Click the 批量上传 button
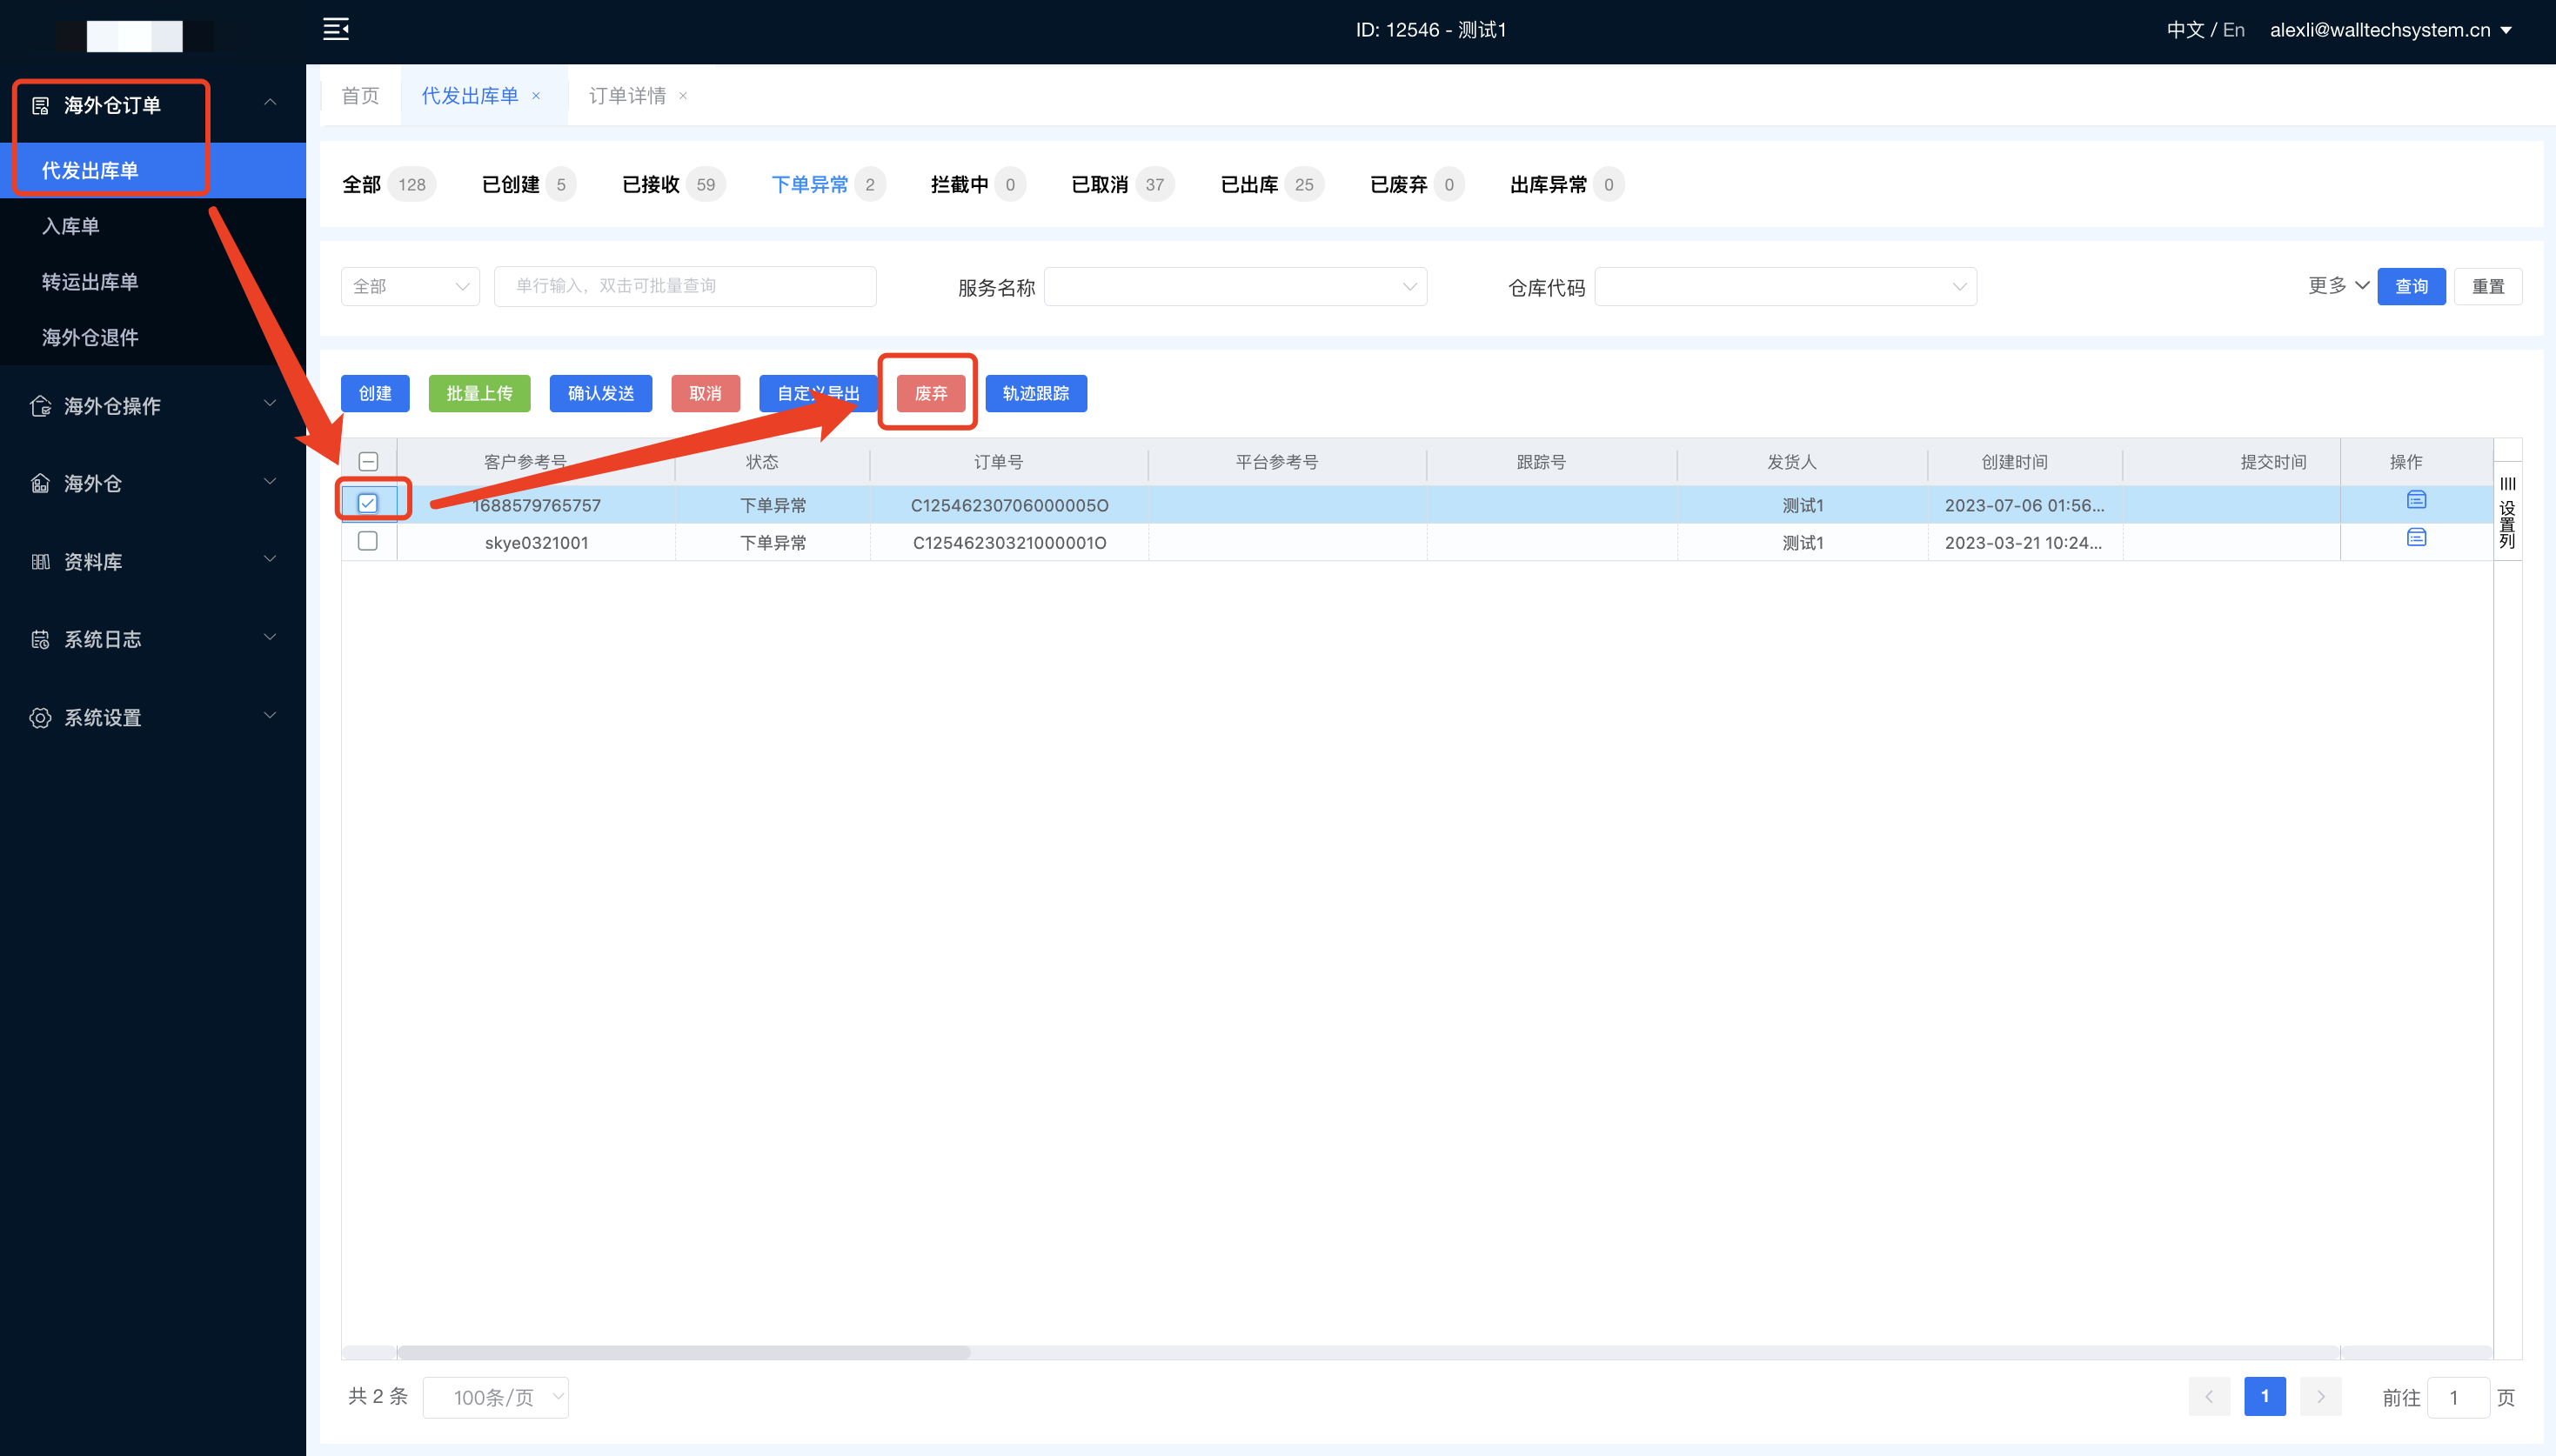 (479, 394)
